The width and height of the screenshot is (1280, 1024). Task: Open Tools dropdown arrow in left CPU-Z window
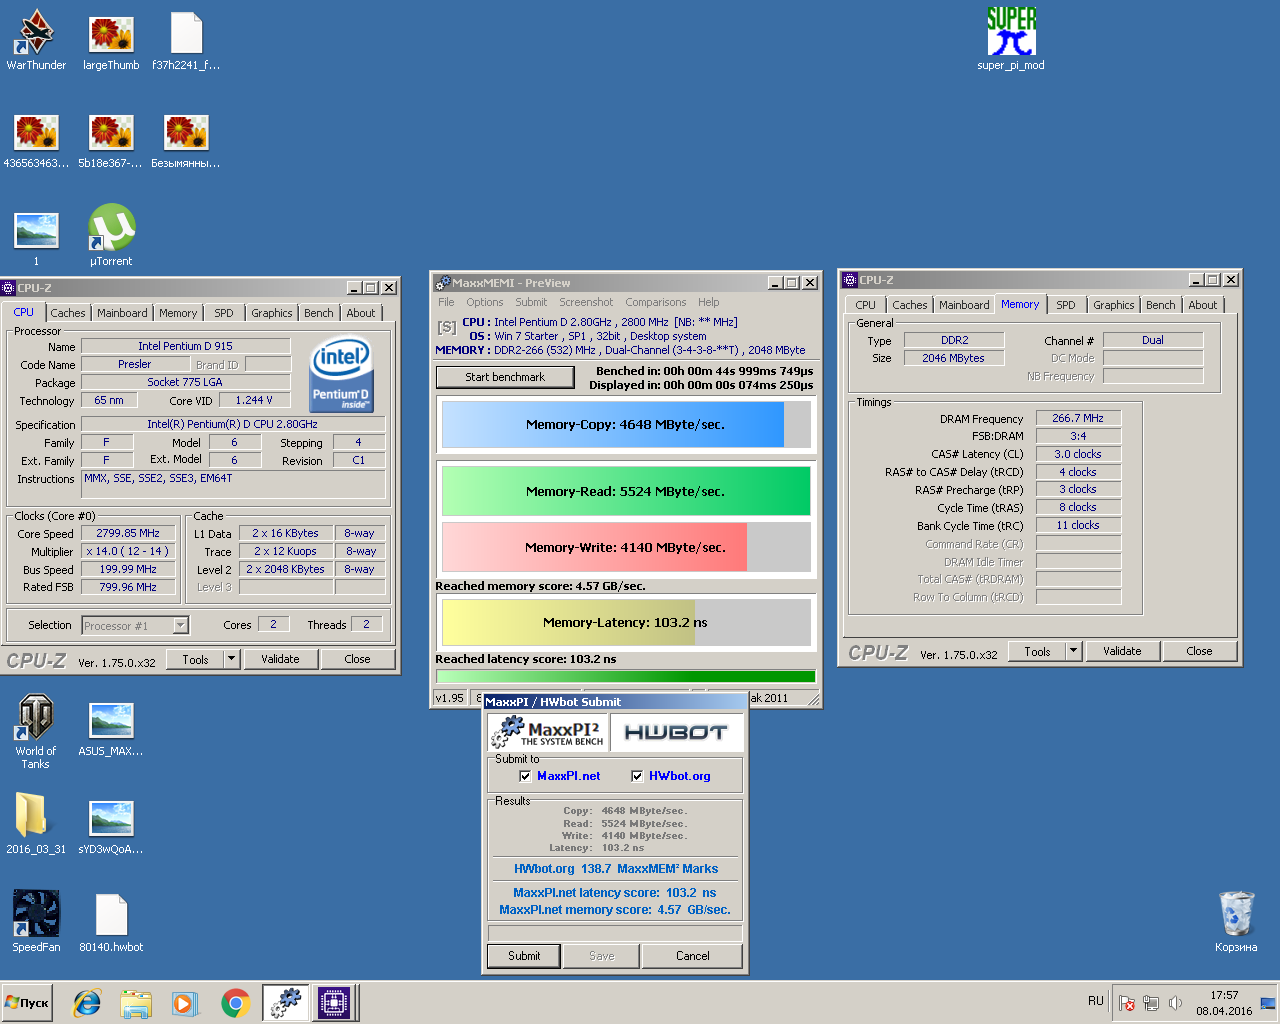pyautogui.click(x=231, y=659)
